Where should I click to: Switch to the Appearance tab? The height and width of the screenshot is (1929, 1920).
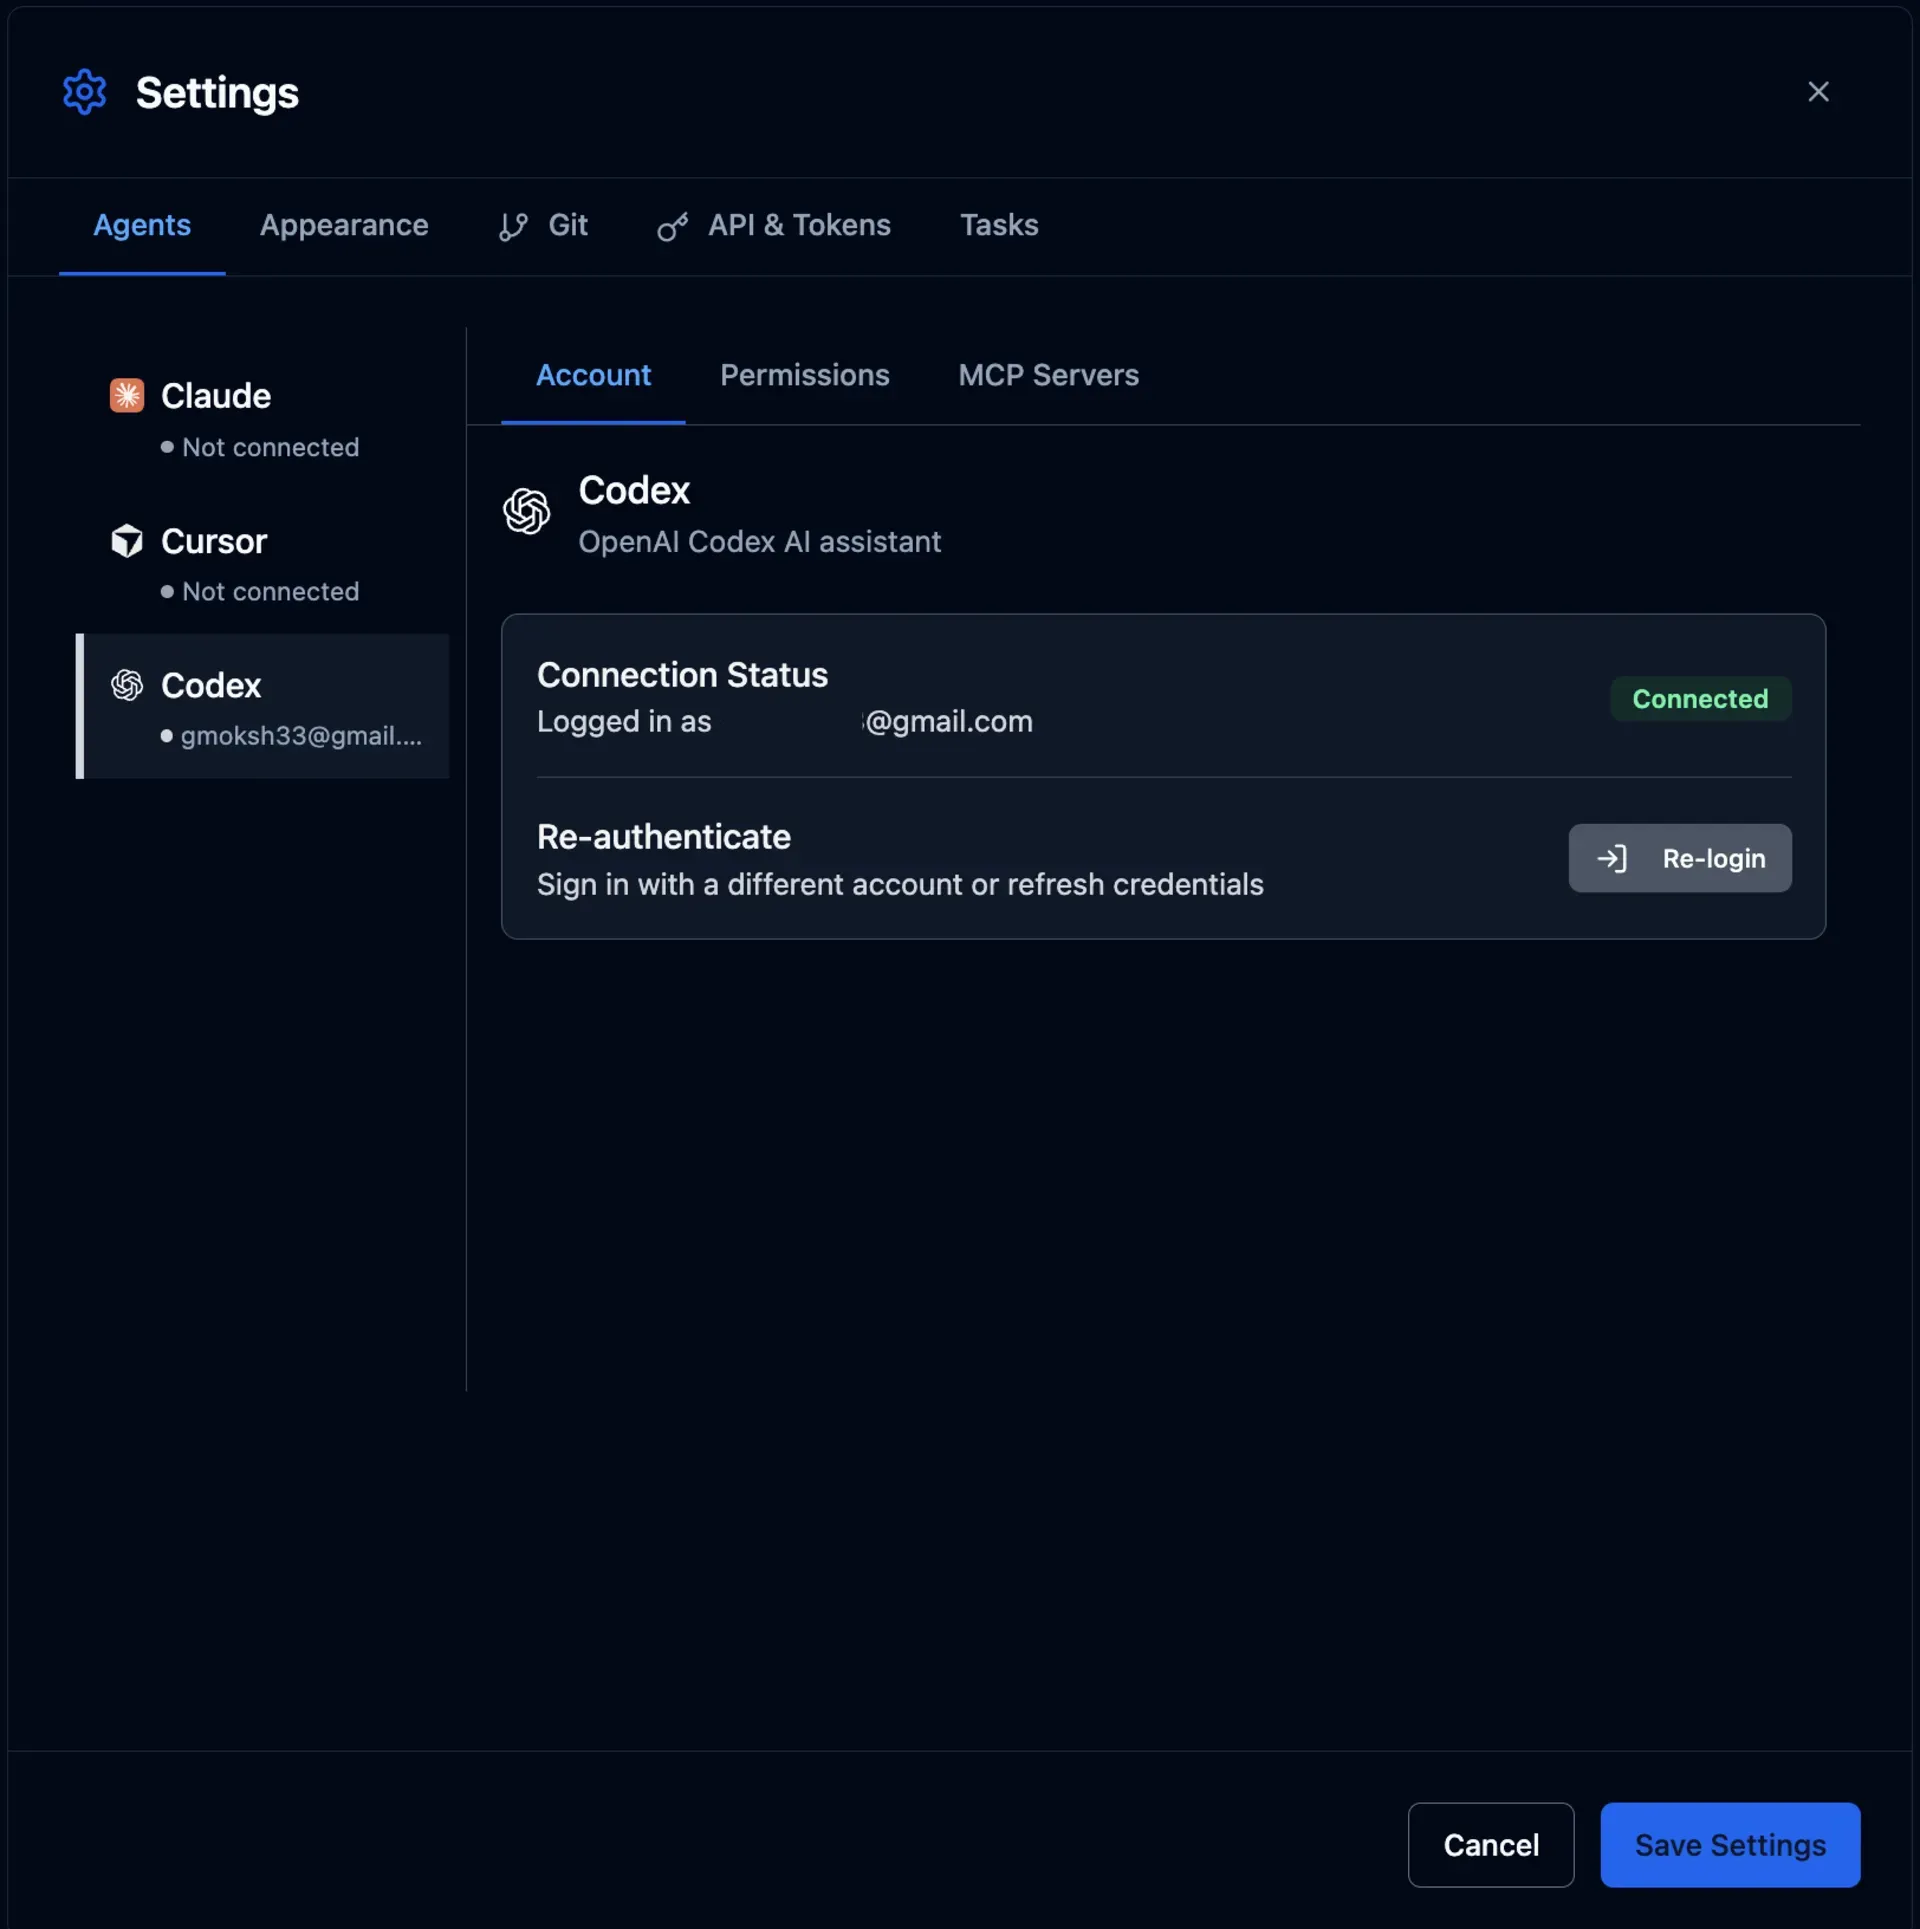[344, 226]
